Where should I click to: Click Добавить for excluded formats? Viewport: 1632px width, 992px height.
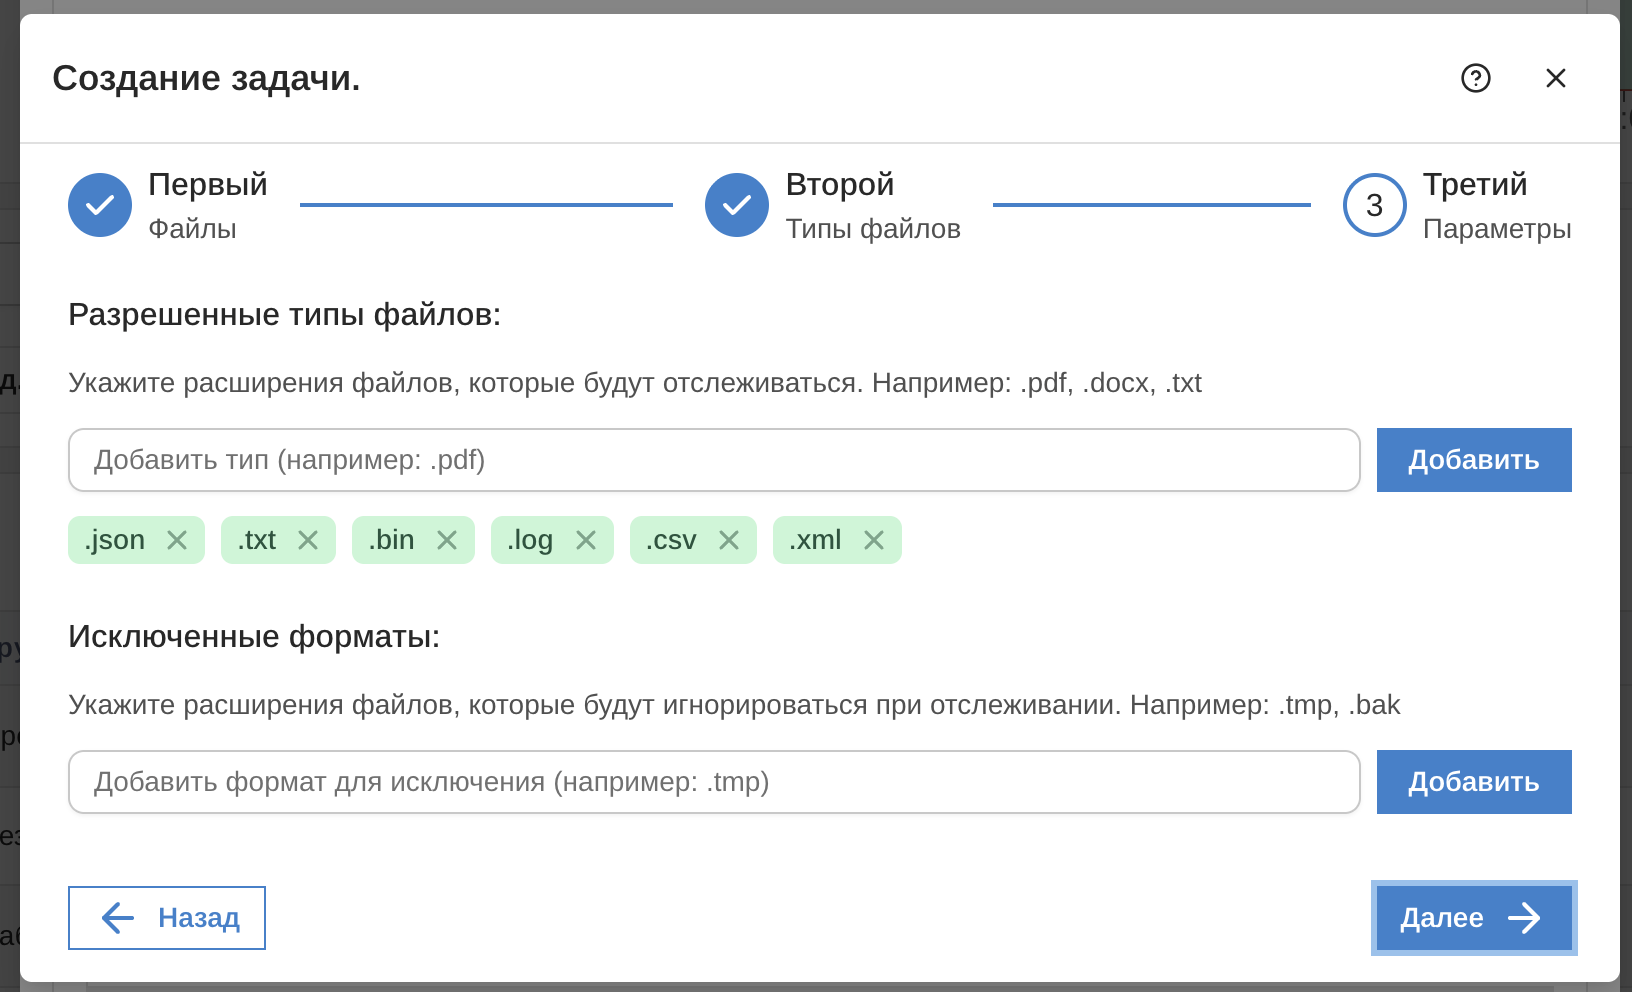1473,782
